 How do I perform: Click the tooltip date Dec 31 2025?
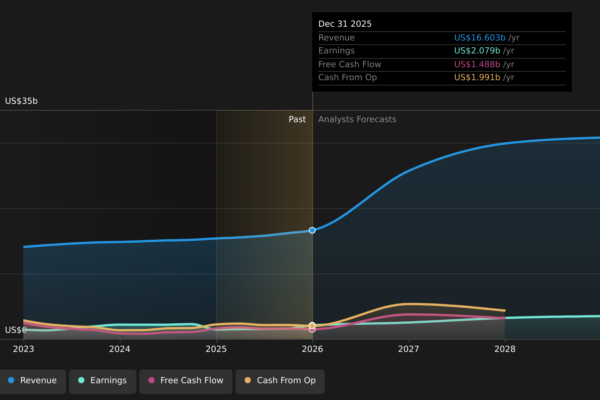tap(347, 23)
